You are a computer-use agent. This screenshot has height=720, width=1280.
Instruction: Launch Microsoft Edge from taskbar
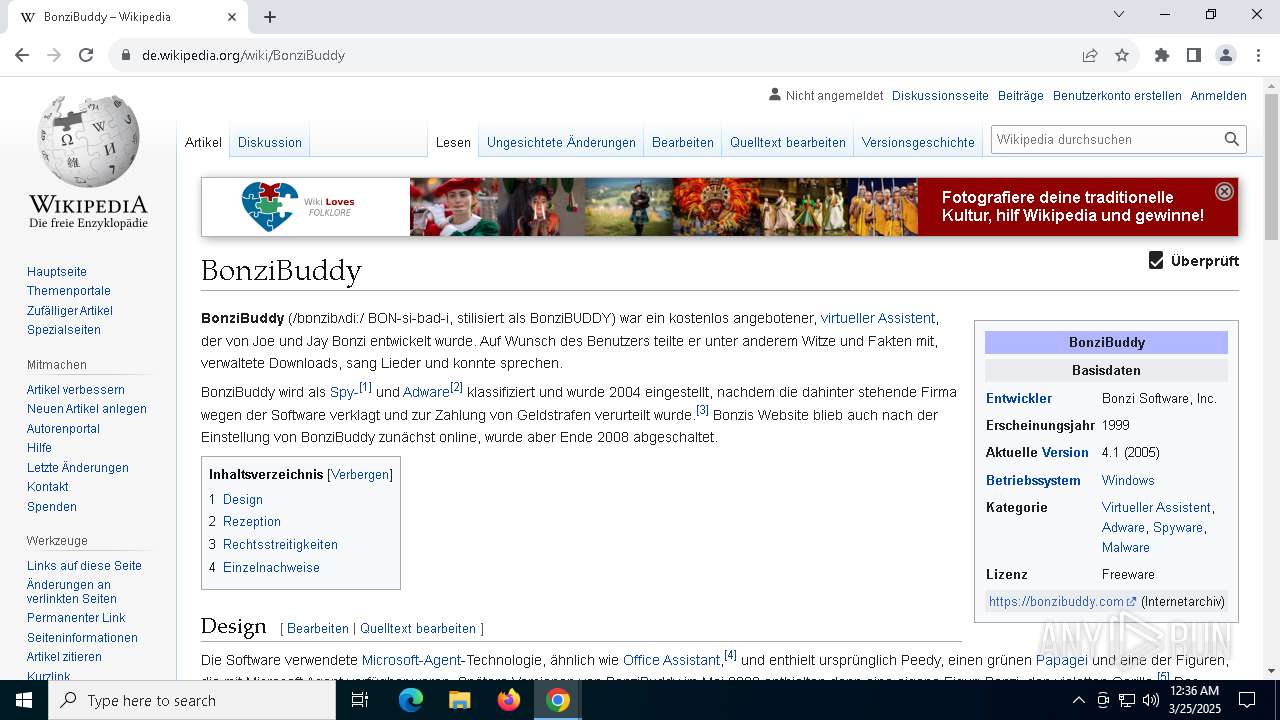click(411, 700)
